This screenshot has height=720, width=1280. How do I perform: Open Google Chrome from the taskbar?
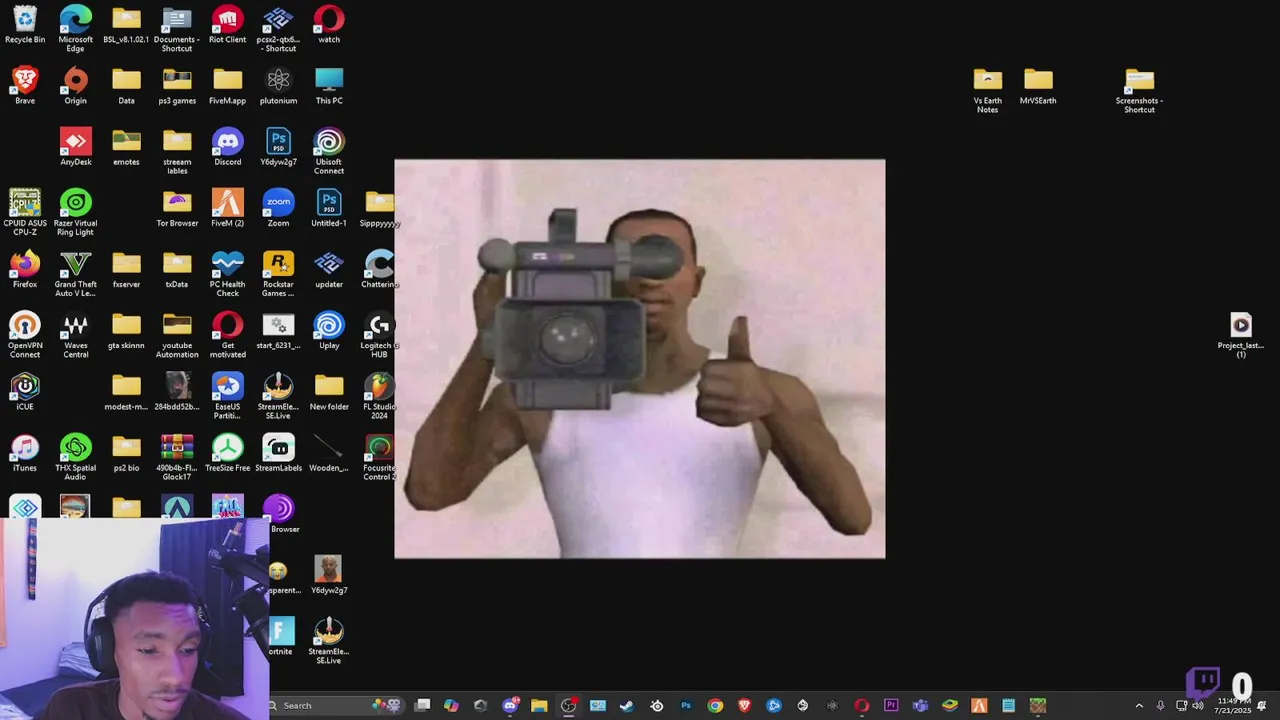715,706
